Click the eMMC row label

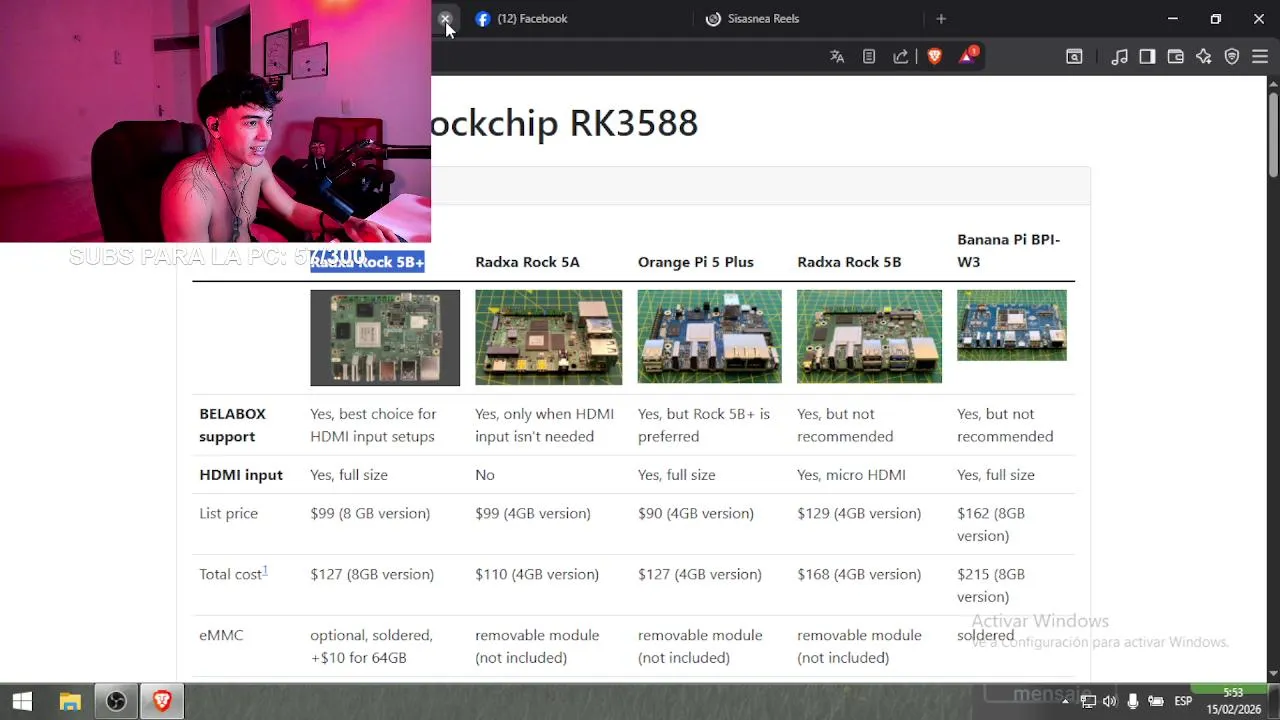point(221,635)
